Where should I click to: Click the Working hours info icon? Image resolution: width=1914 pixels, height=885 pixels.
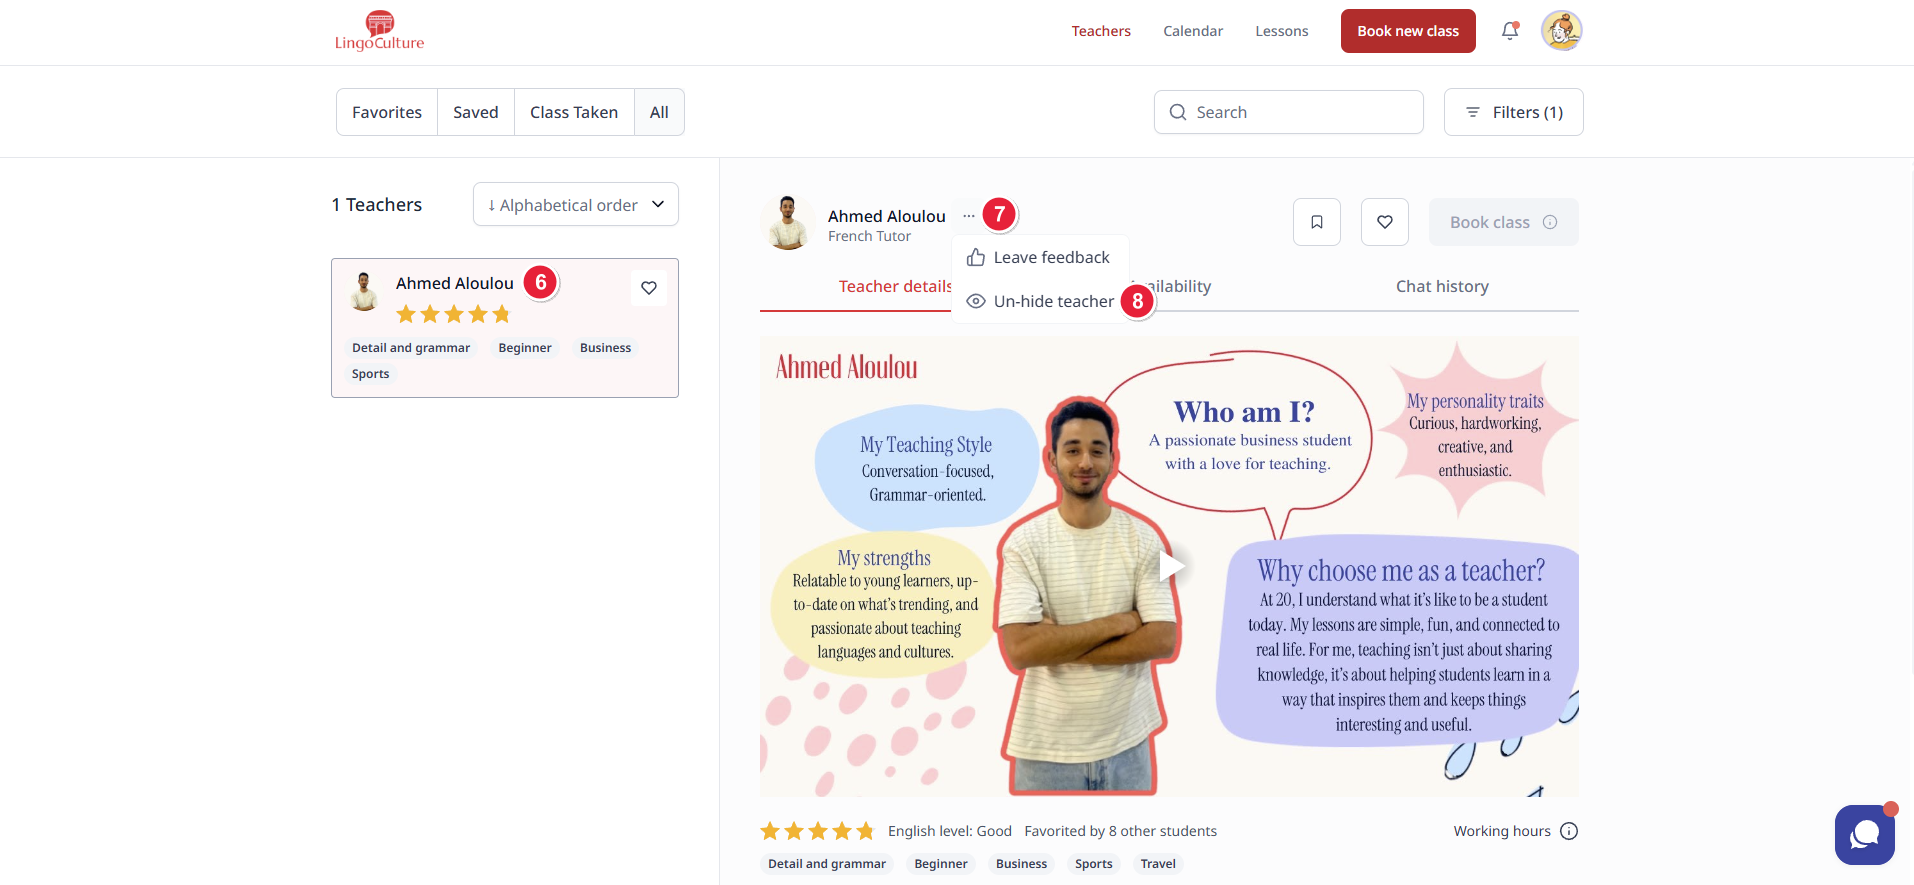coord(1569,831)
